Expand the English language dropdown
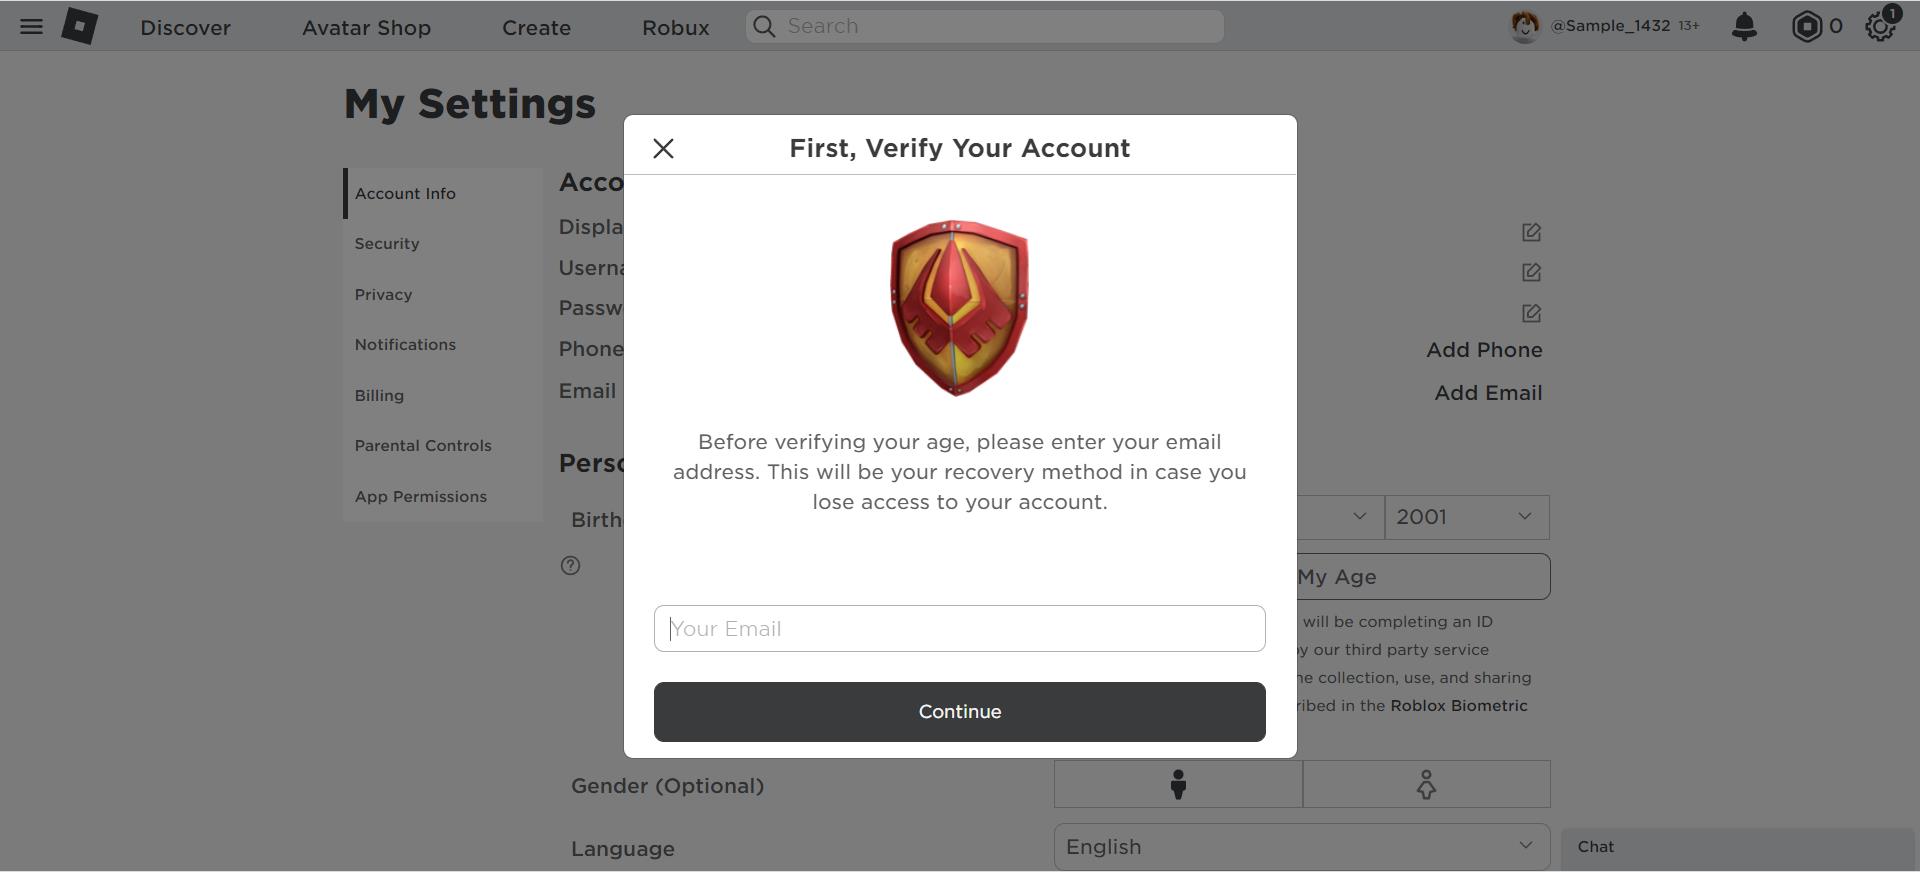Screen dimensions: 1920x872 tap(1302, 847)
